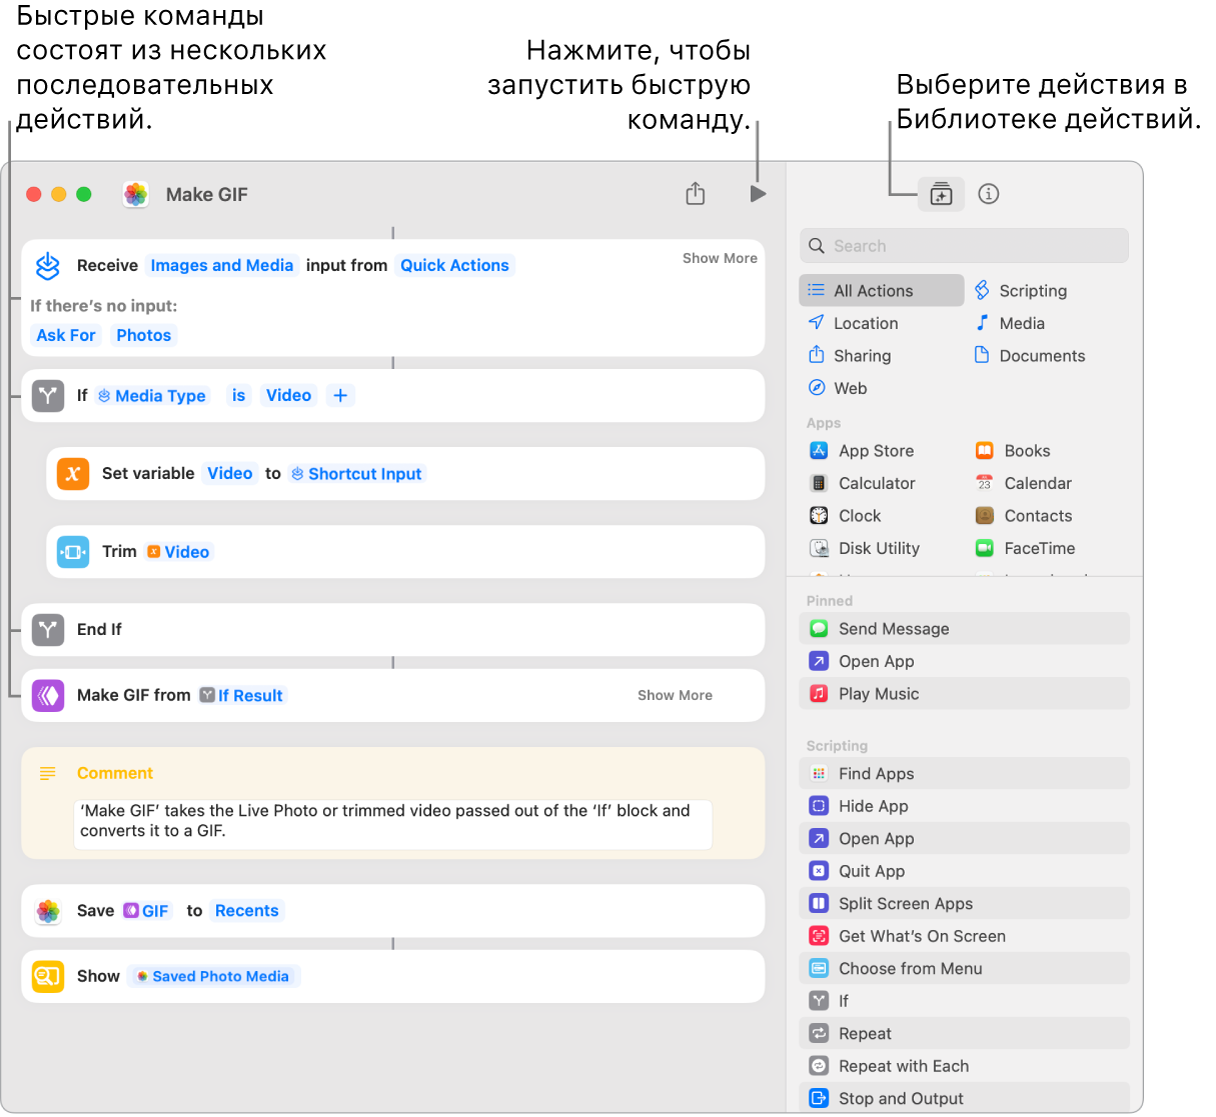
Task: Select Send Message pinned action
Action: [893, 629]
